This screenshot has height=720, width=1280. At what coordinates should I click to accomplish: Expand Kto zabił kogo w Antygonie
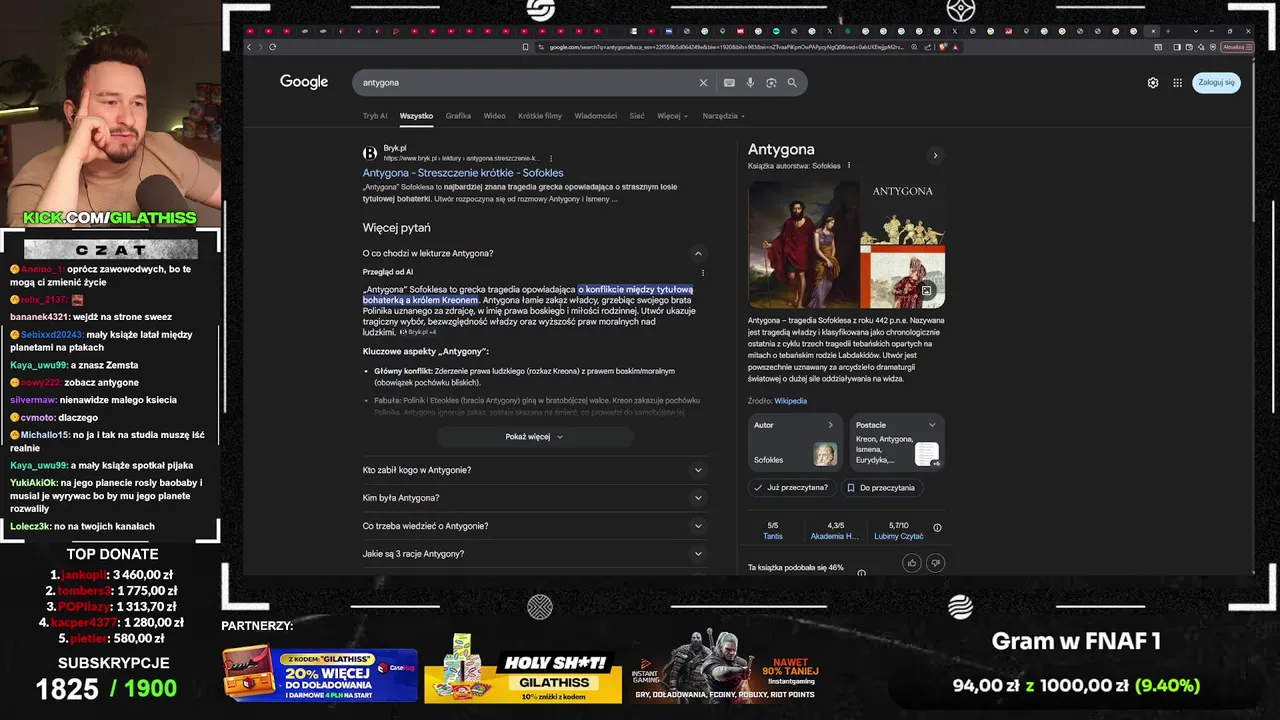(x=535, y=470)
